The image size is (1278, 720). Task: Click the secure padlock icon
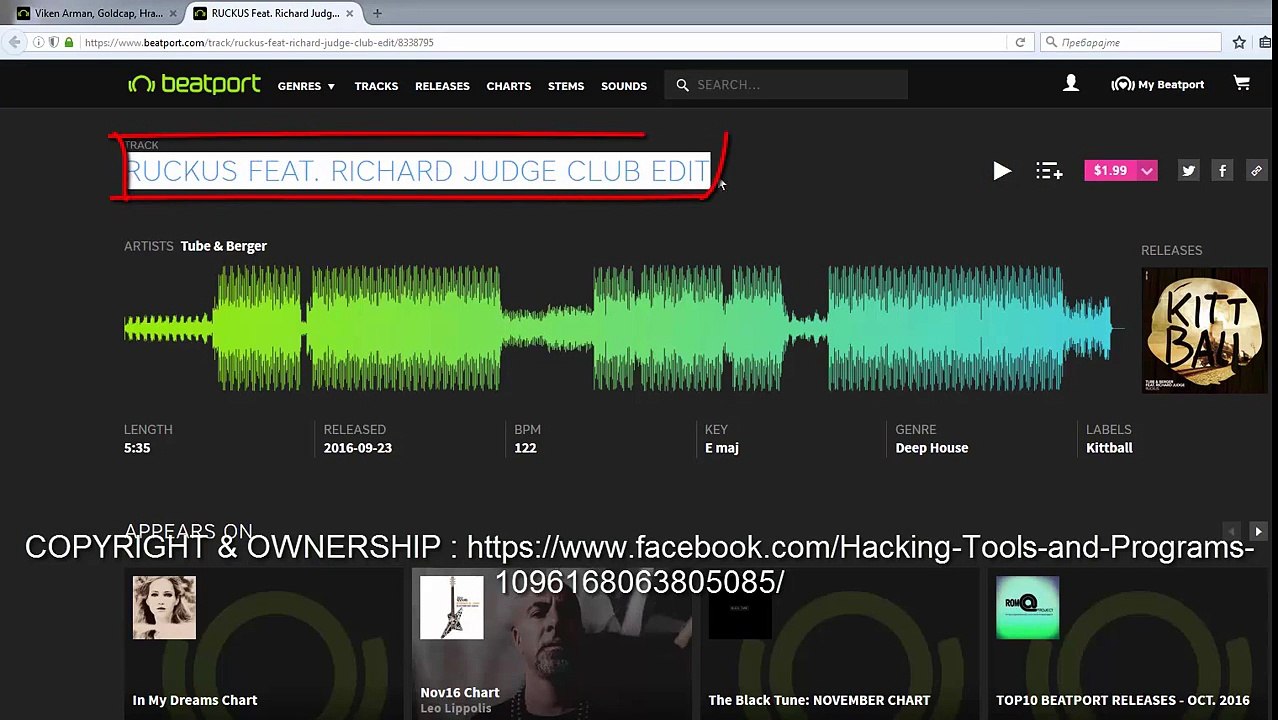tap(69, 42)
